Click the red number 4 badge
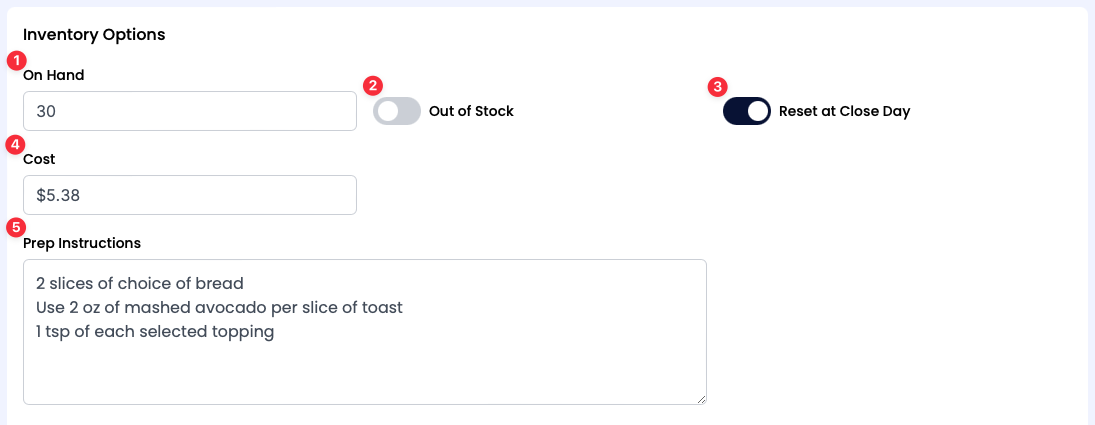This screenshot has height=425, width=1095. click(x=15, y=143)
